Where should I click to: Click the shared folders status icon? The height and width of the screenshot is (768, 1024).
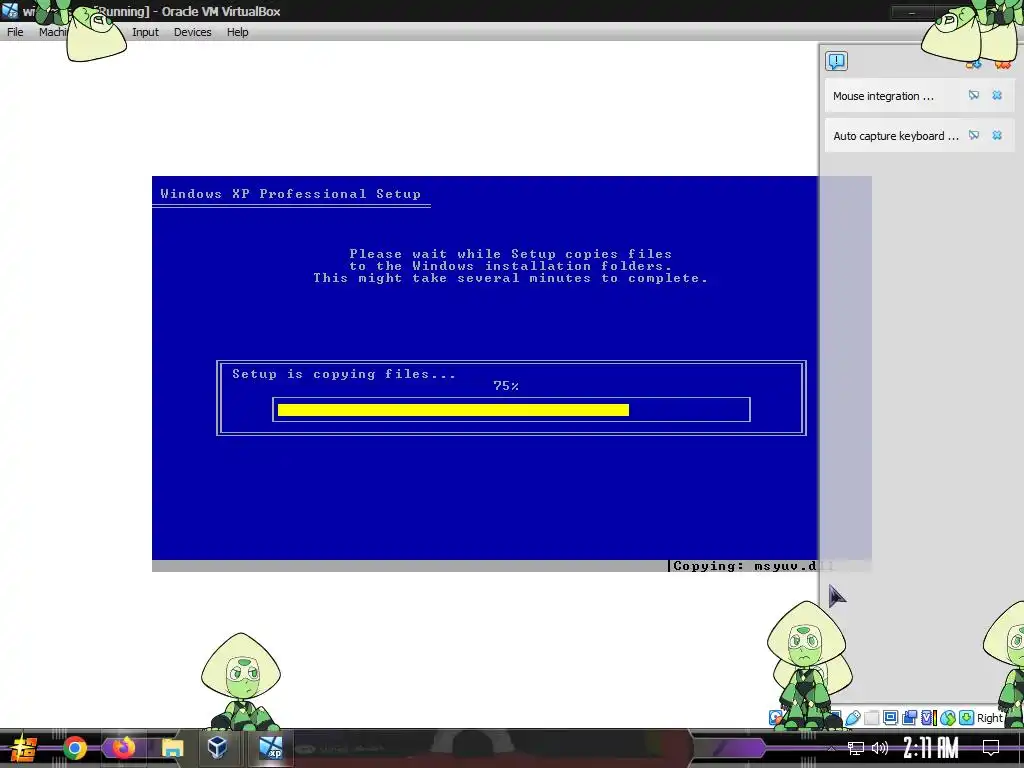tap(871, 718)
